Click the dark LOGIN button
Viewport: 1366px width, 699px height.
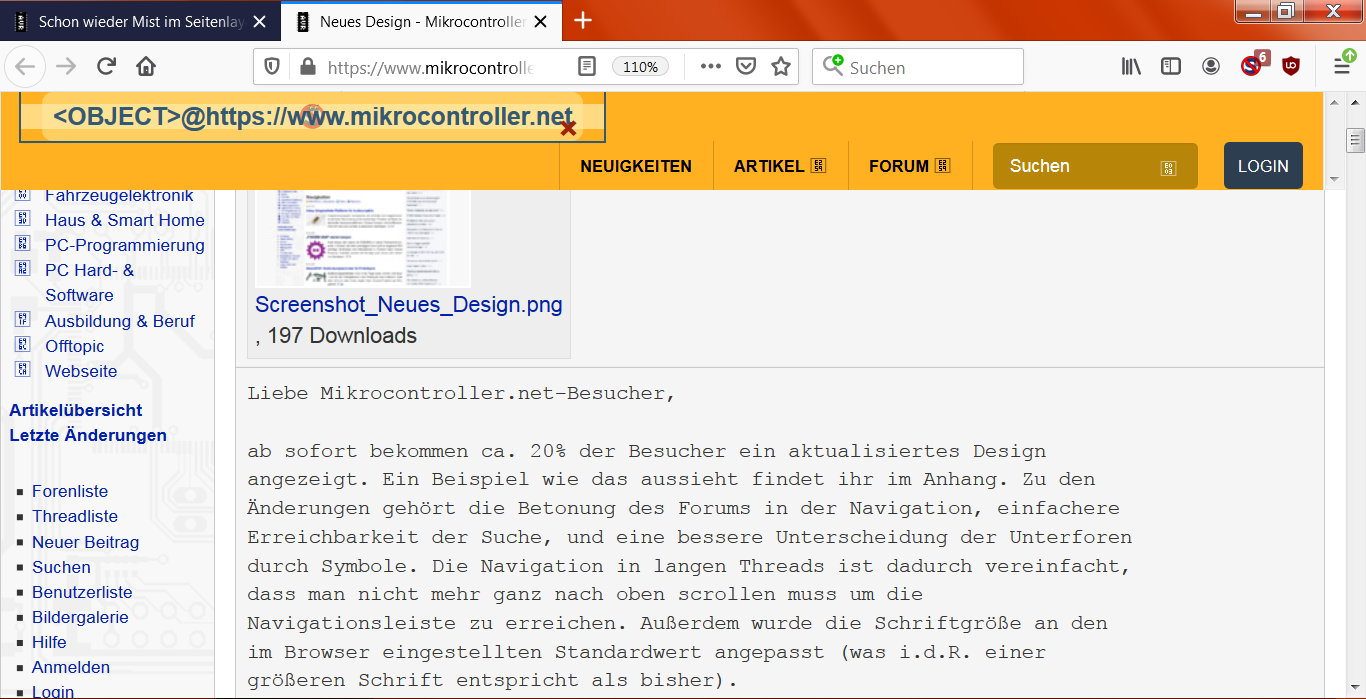1263,166
